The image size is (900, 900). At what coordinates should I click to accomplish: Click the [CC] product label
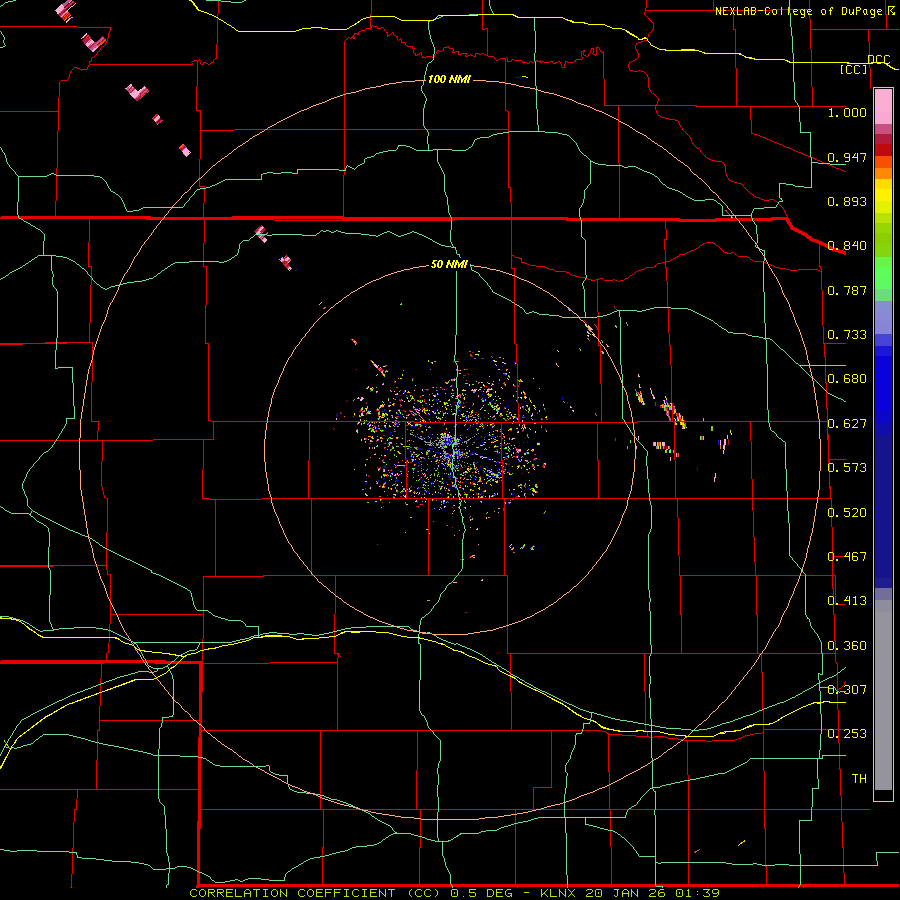[x=854, y=69]
